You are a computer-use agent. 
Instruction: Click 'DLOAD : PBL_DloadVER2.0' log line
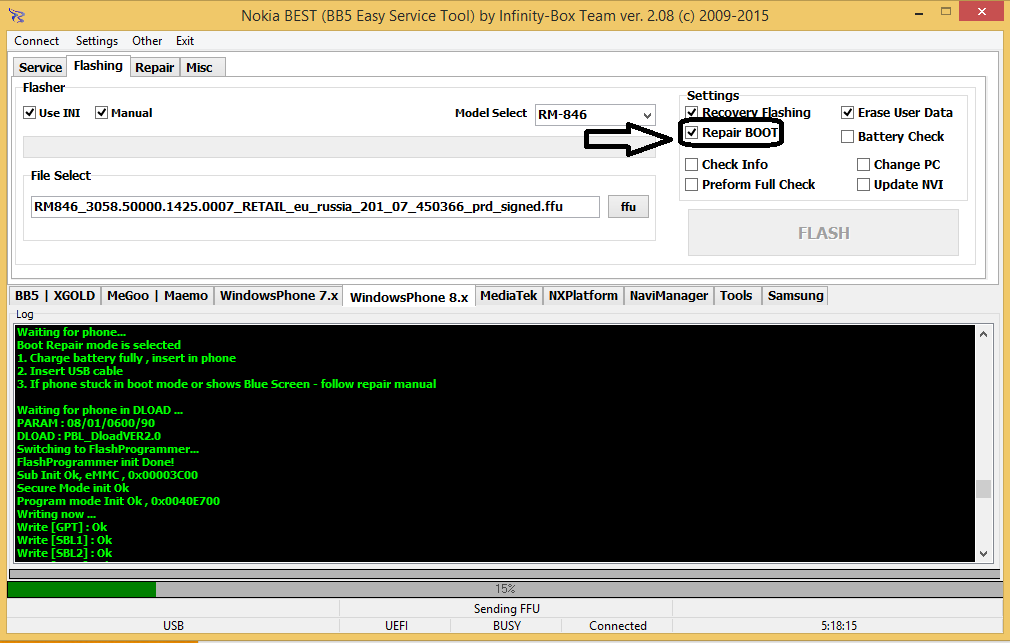[x=89, y=436]
